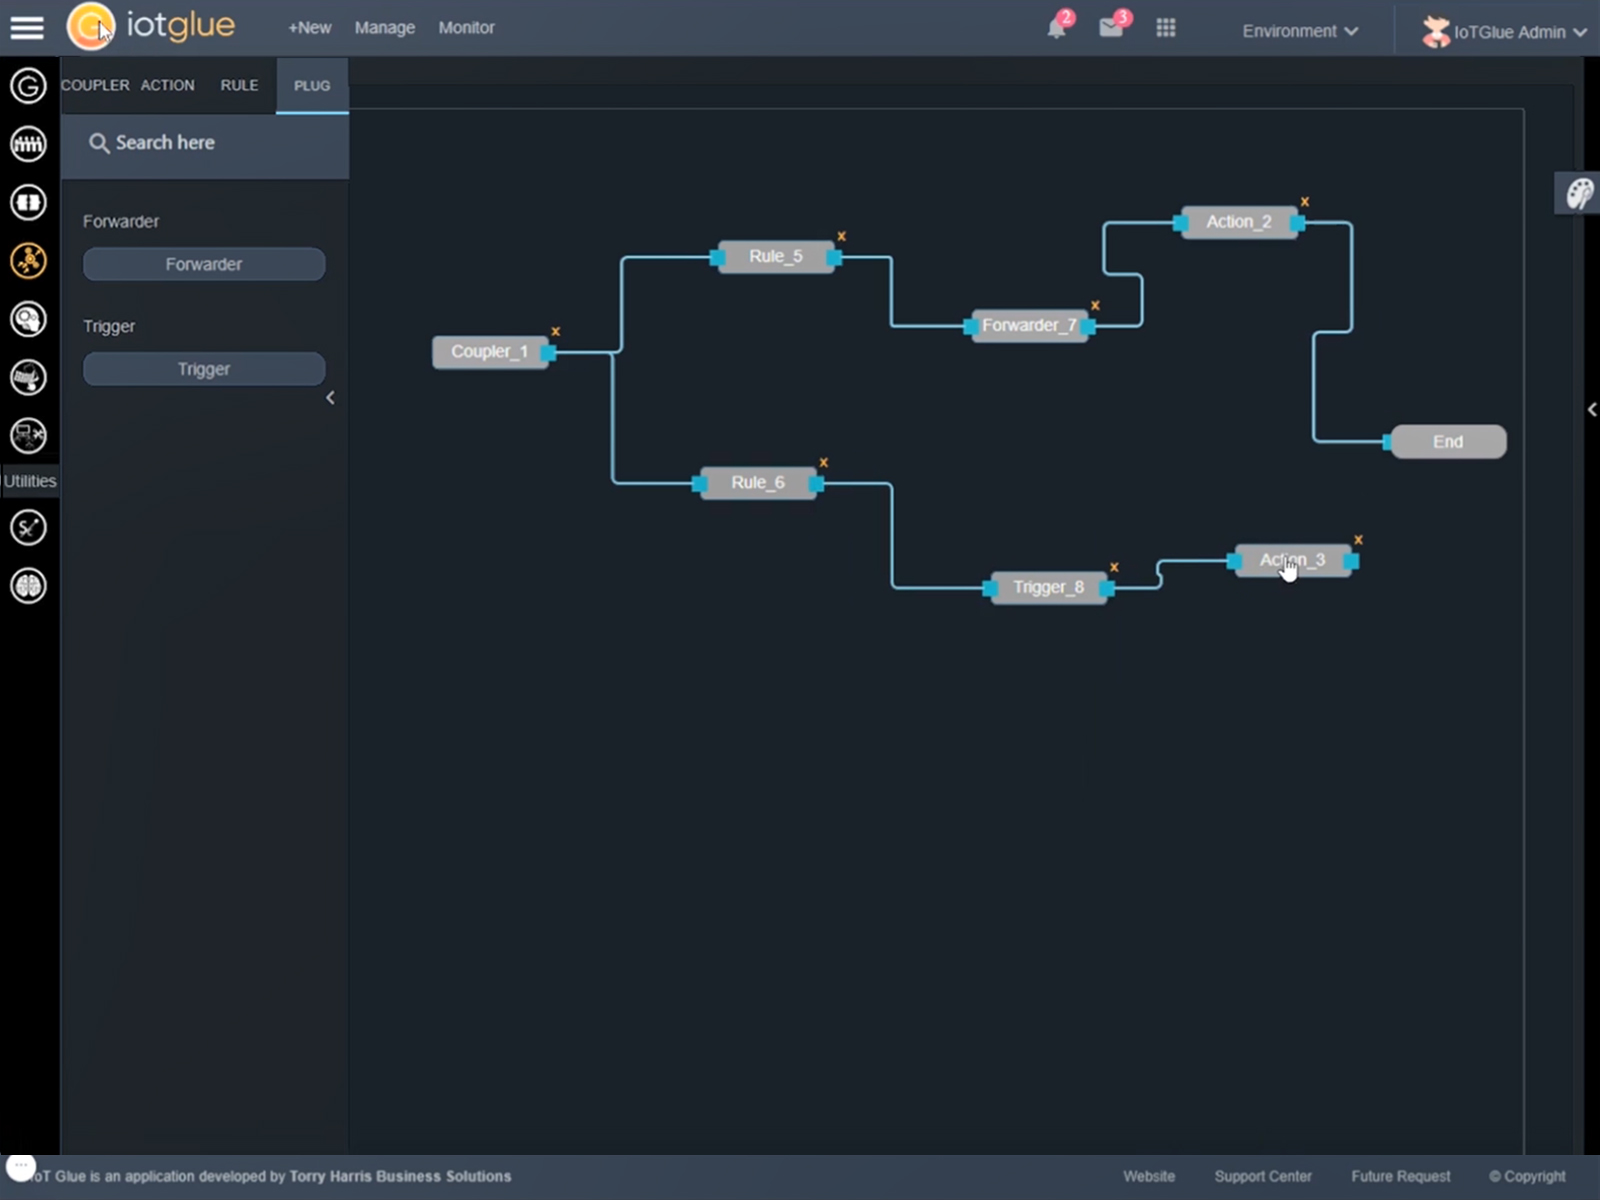This screenshot has height=1200, width=1600.
Task: Select the Rule_6 node
Action: (x=758, y=483)
